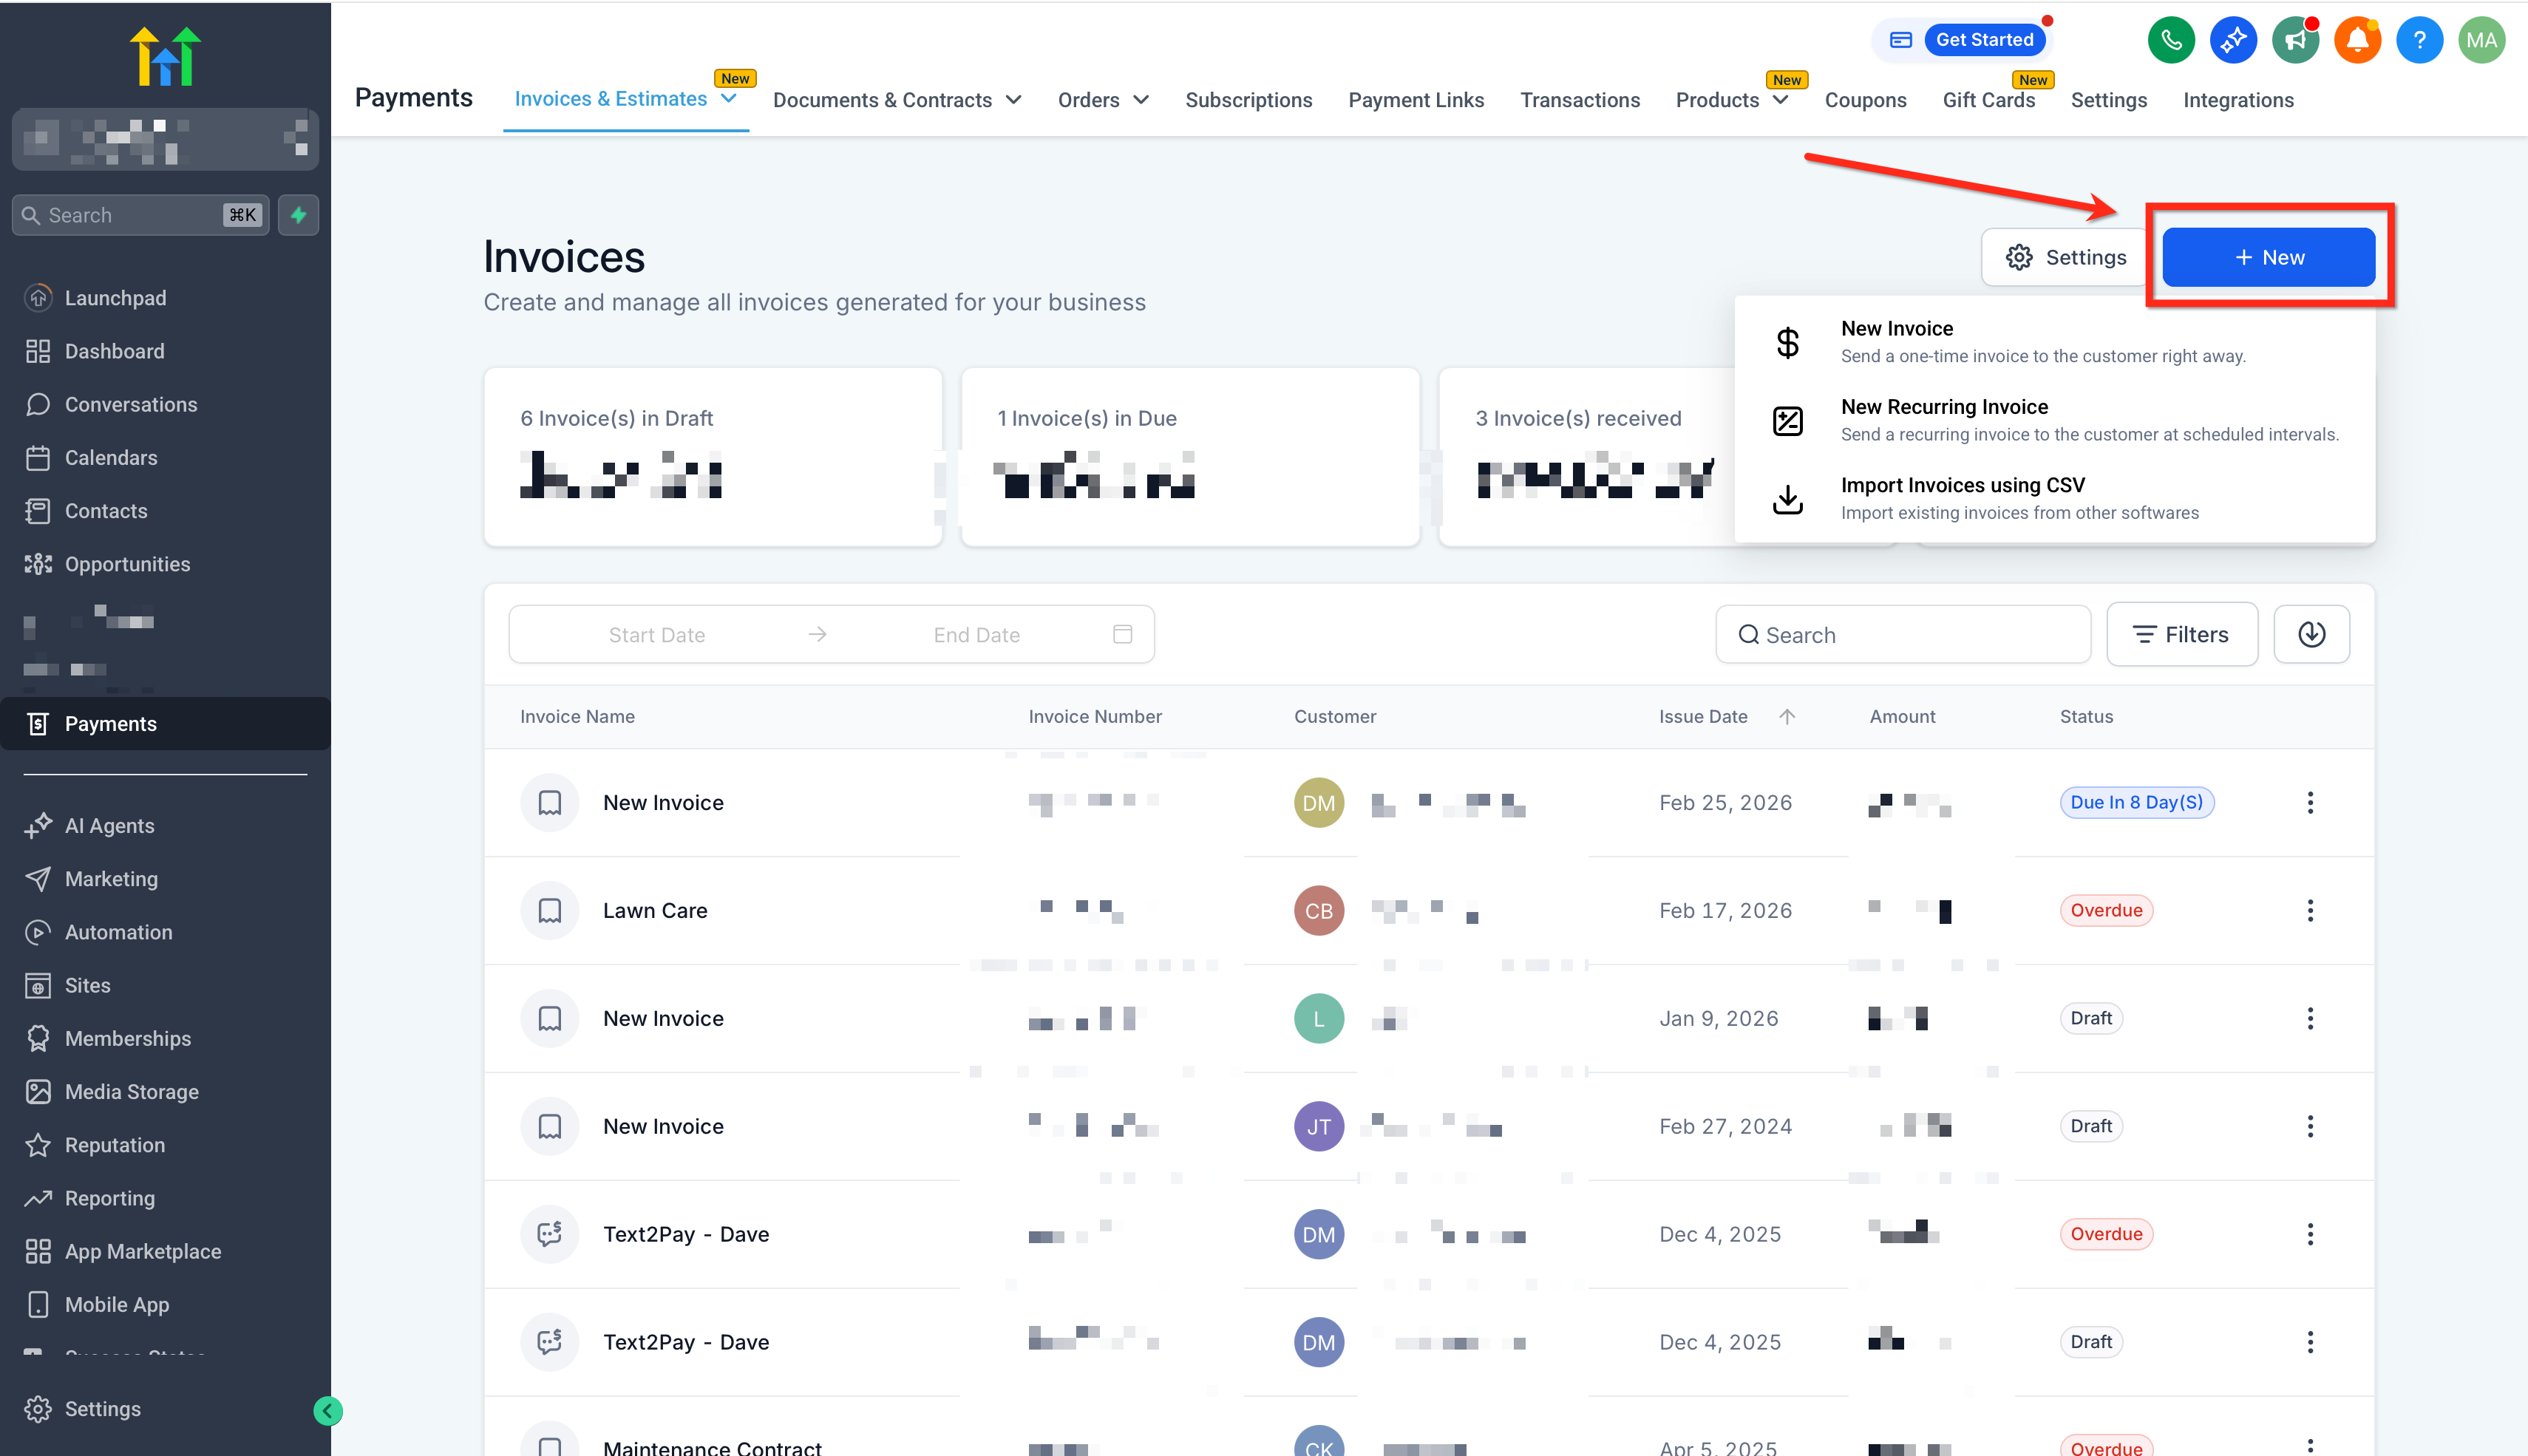The height and width of the screenshot is (1456, 2528).
Task: Click the download invoices icon button
Action: click(x=2311, y=634)
